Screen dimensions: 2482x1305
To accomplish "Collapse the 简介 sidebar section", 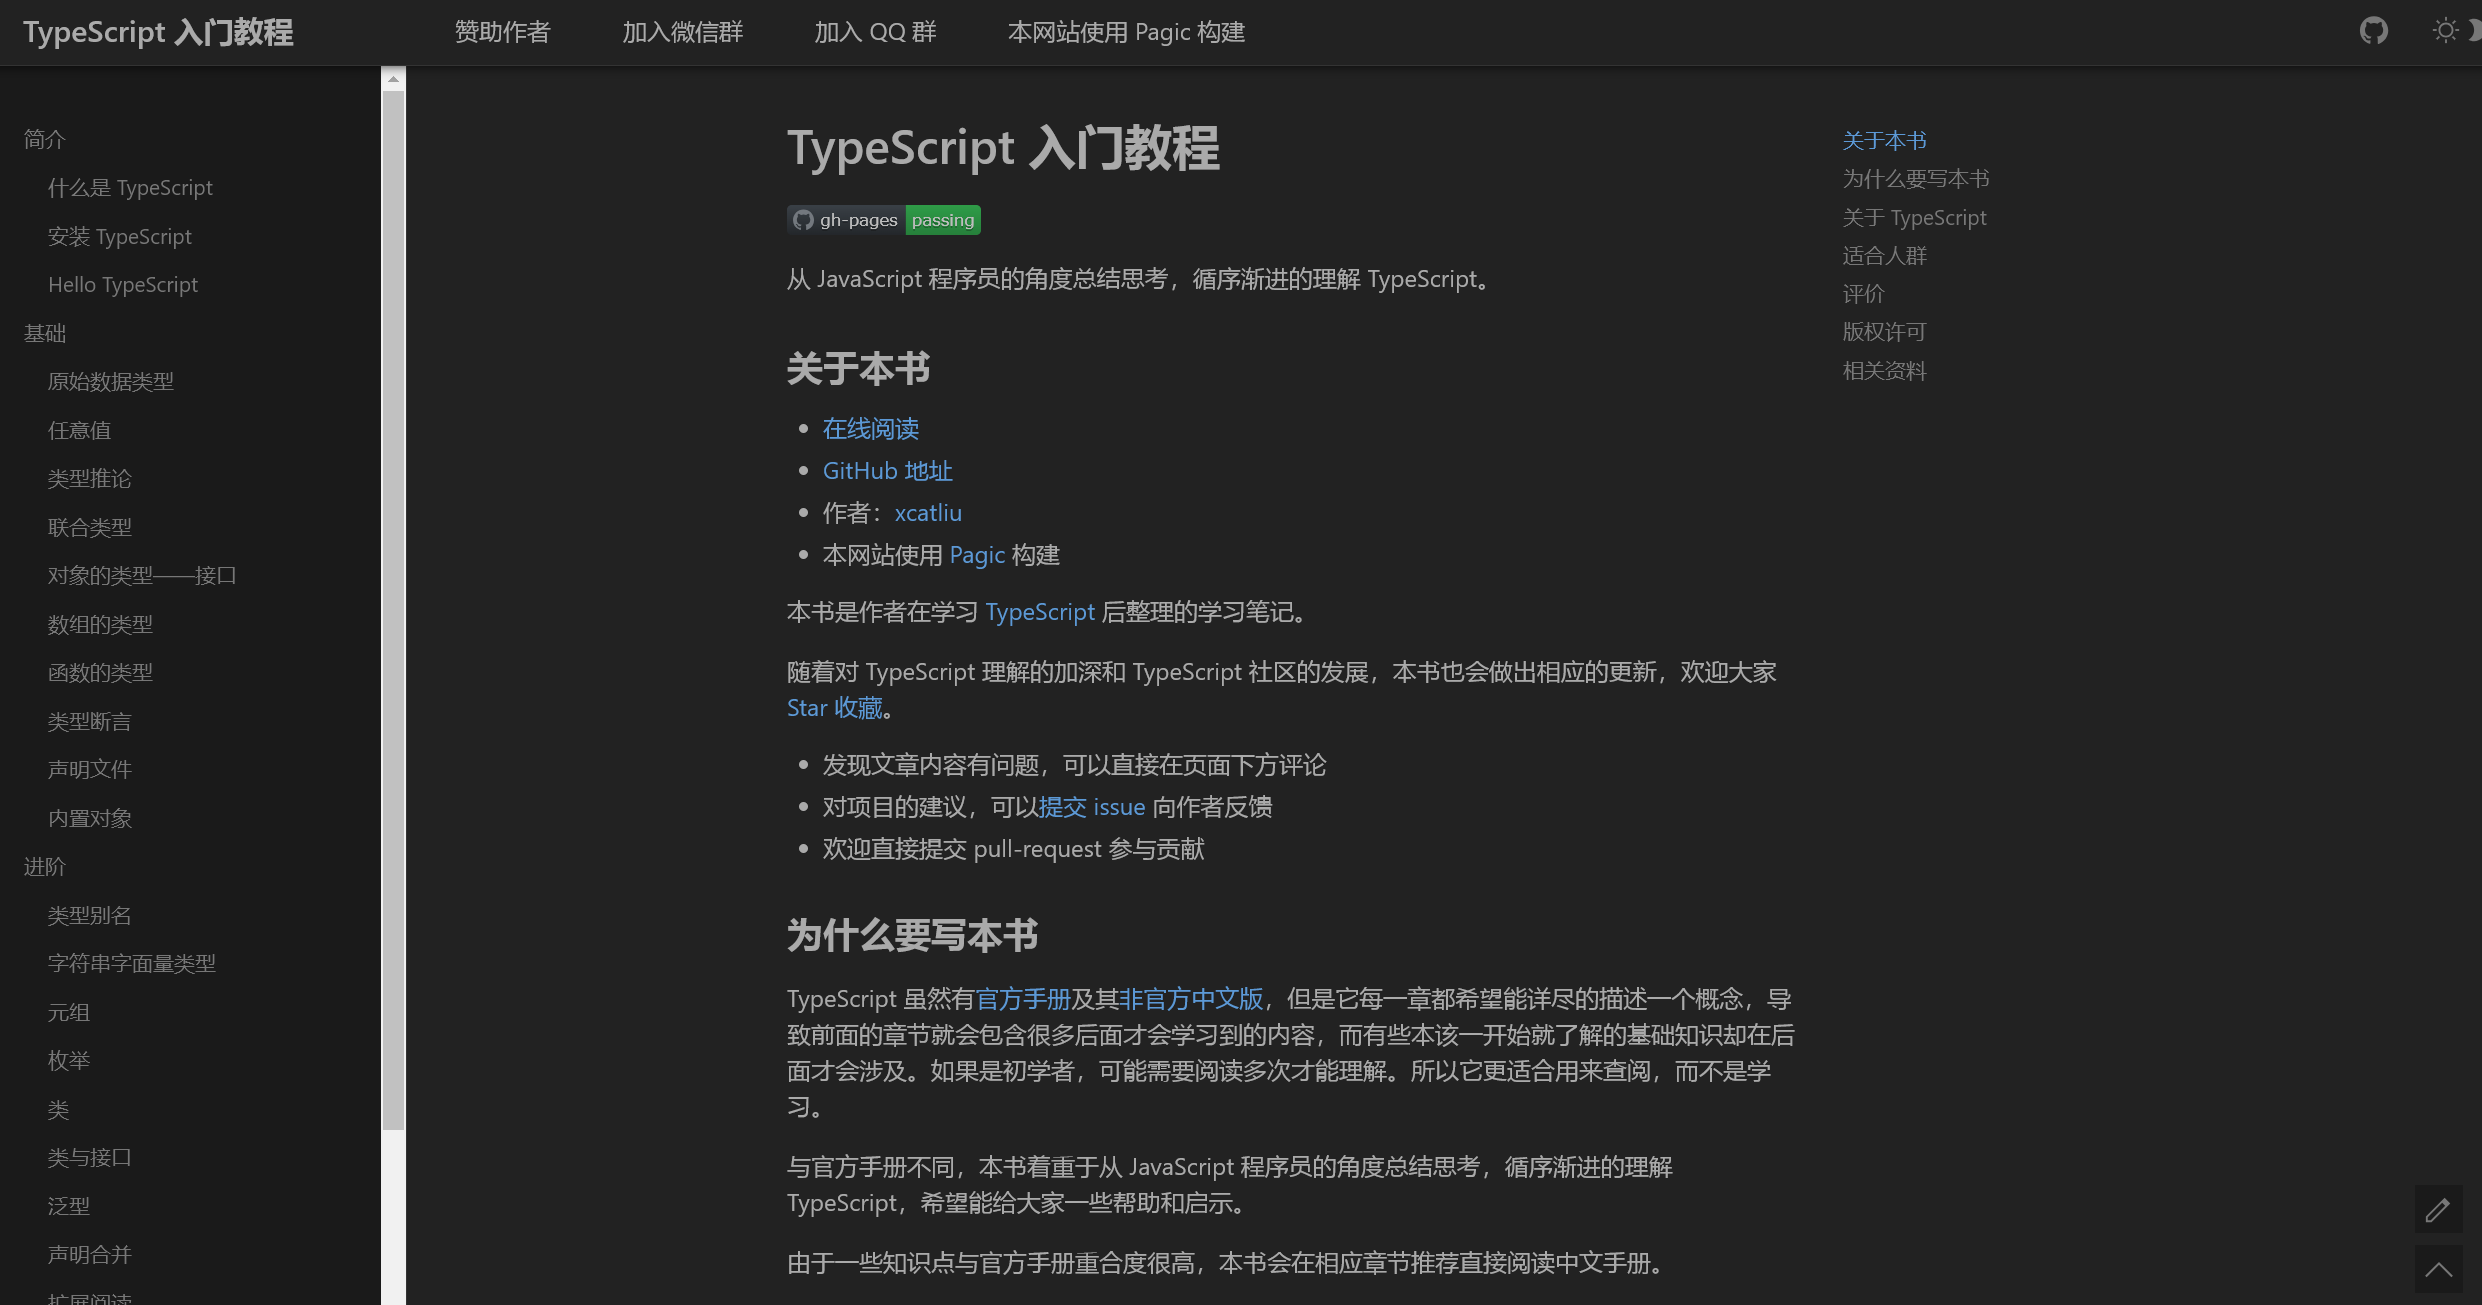I will [x=45, y=139].
